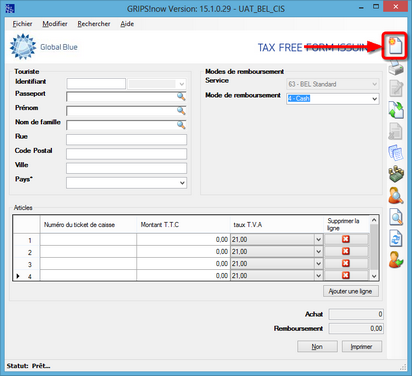
Task: Delete article row 1 with red X
Action: (346, 239)
